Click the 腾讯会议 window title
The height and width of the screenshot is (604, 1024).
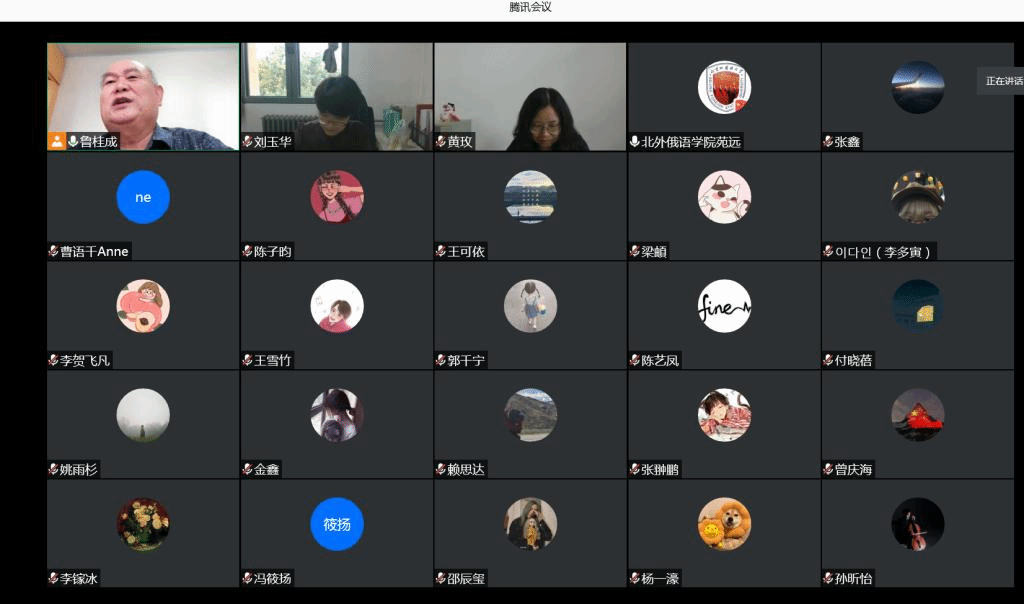pos(530,7)
